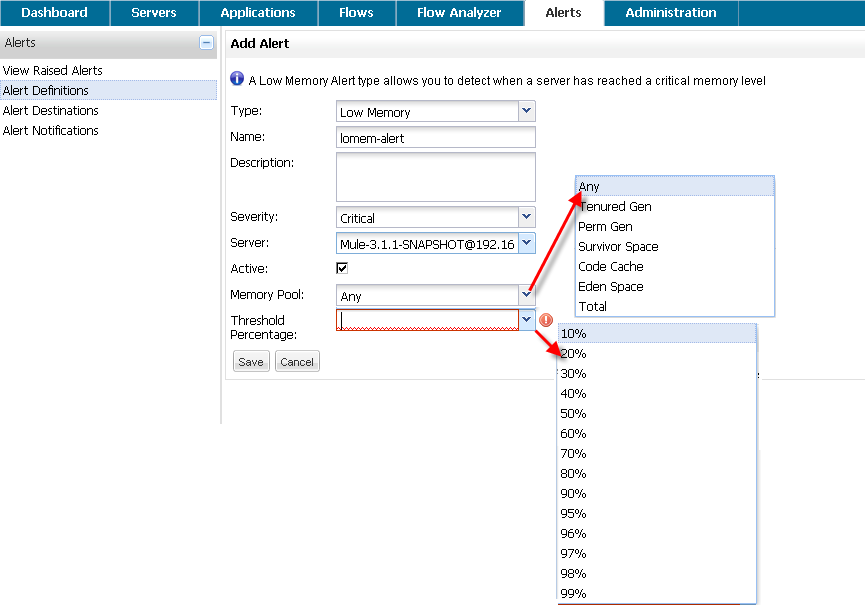This screenshot has height=608, width=865.
Task: Click the red error icon next to Threshold
Action: (x=545, y=320)
